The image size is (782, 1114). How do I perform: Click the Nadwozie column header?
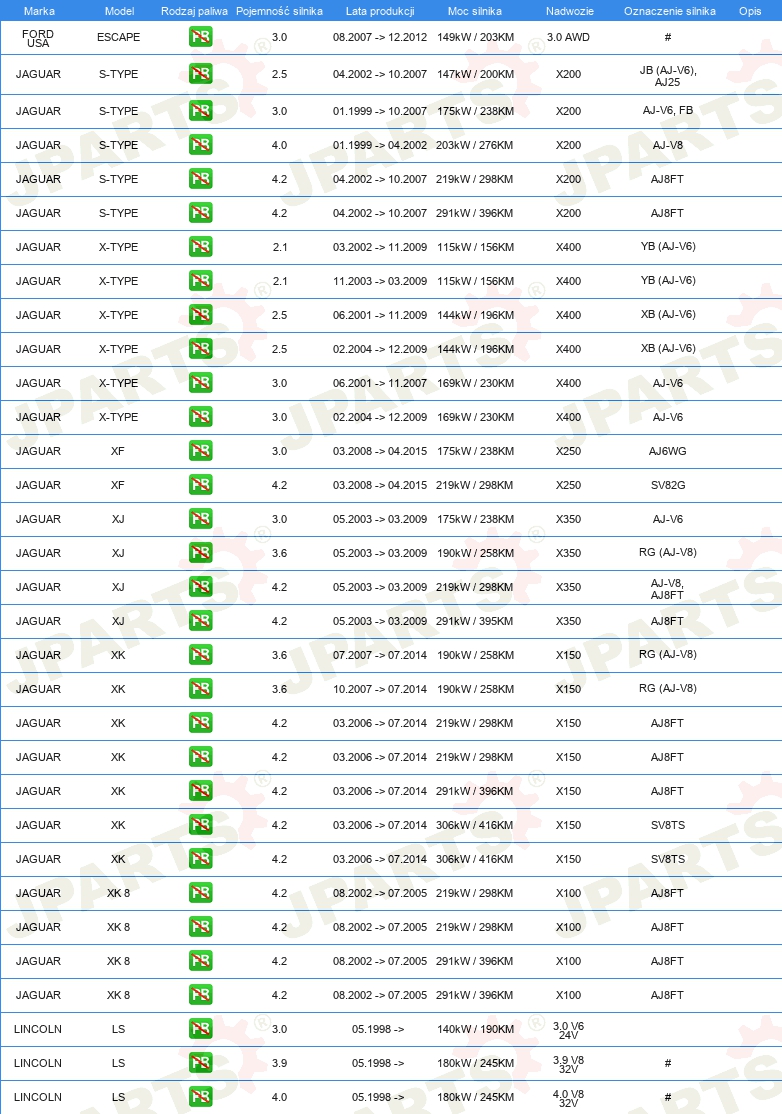pos(570,11)
